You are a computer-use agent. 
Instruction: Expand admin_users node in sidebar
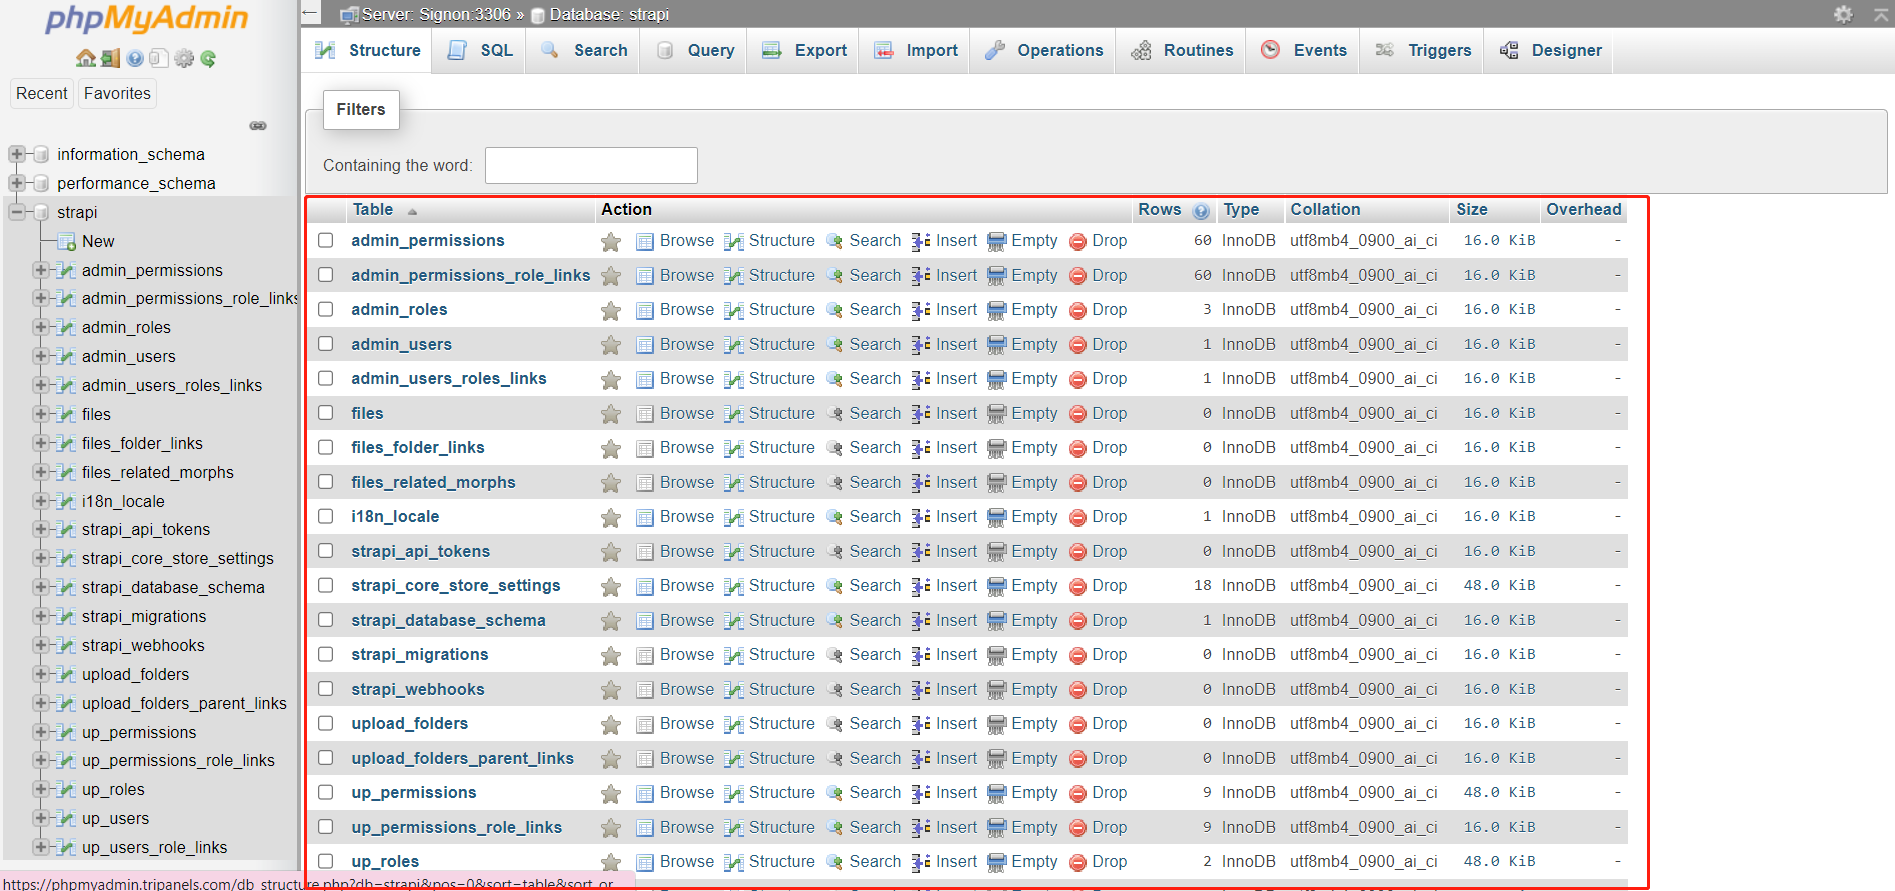coord(40,356)
